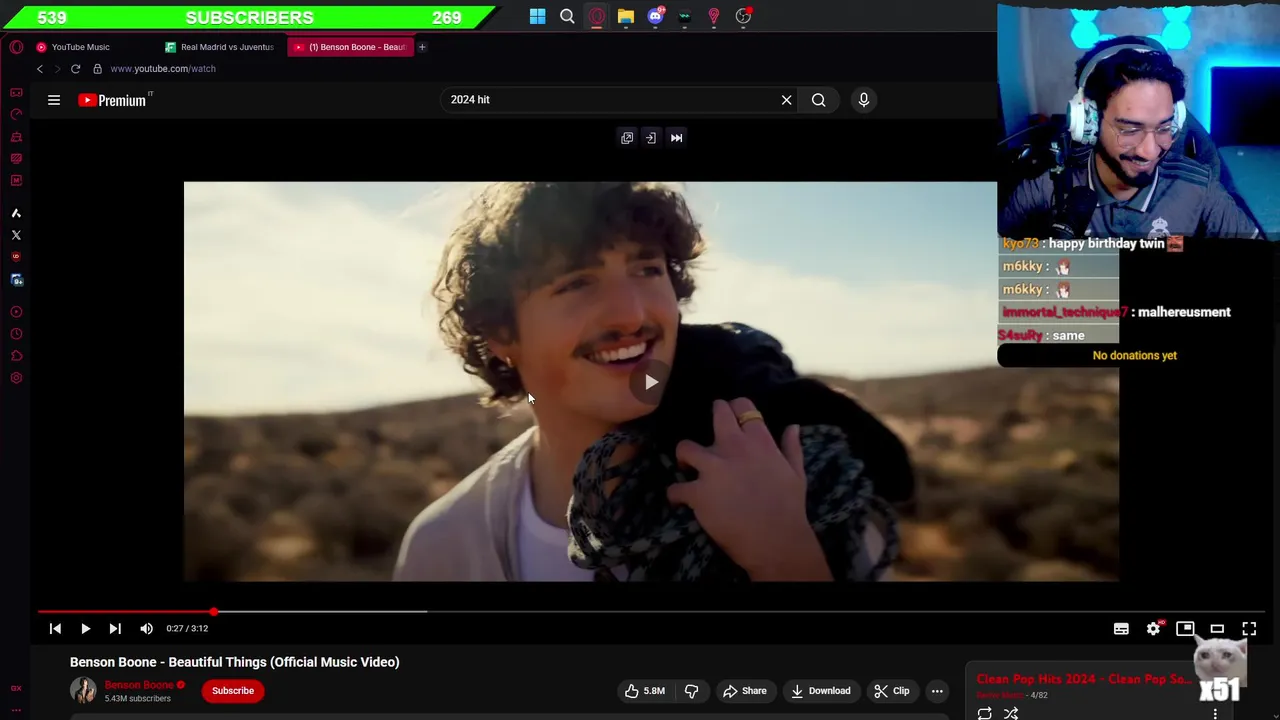1280x720 pixels.
Task: Play the video from control bar
Action: [85, 629]
